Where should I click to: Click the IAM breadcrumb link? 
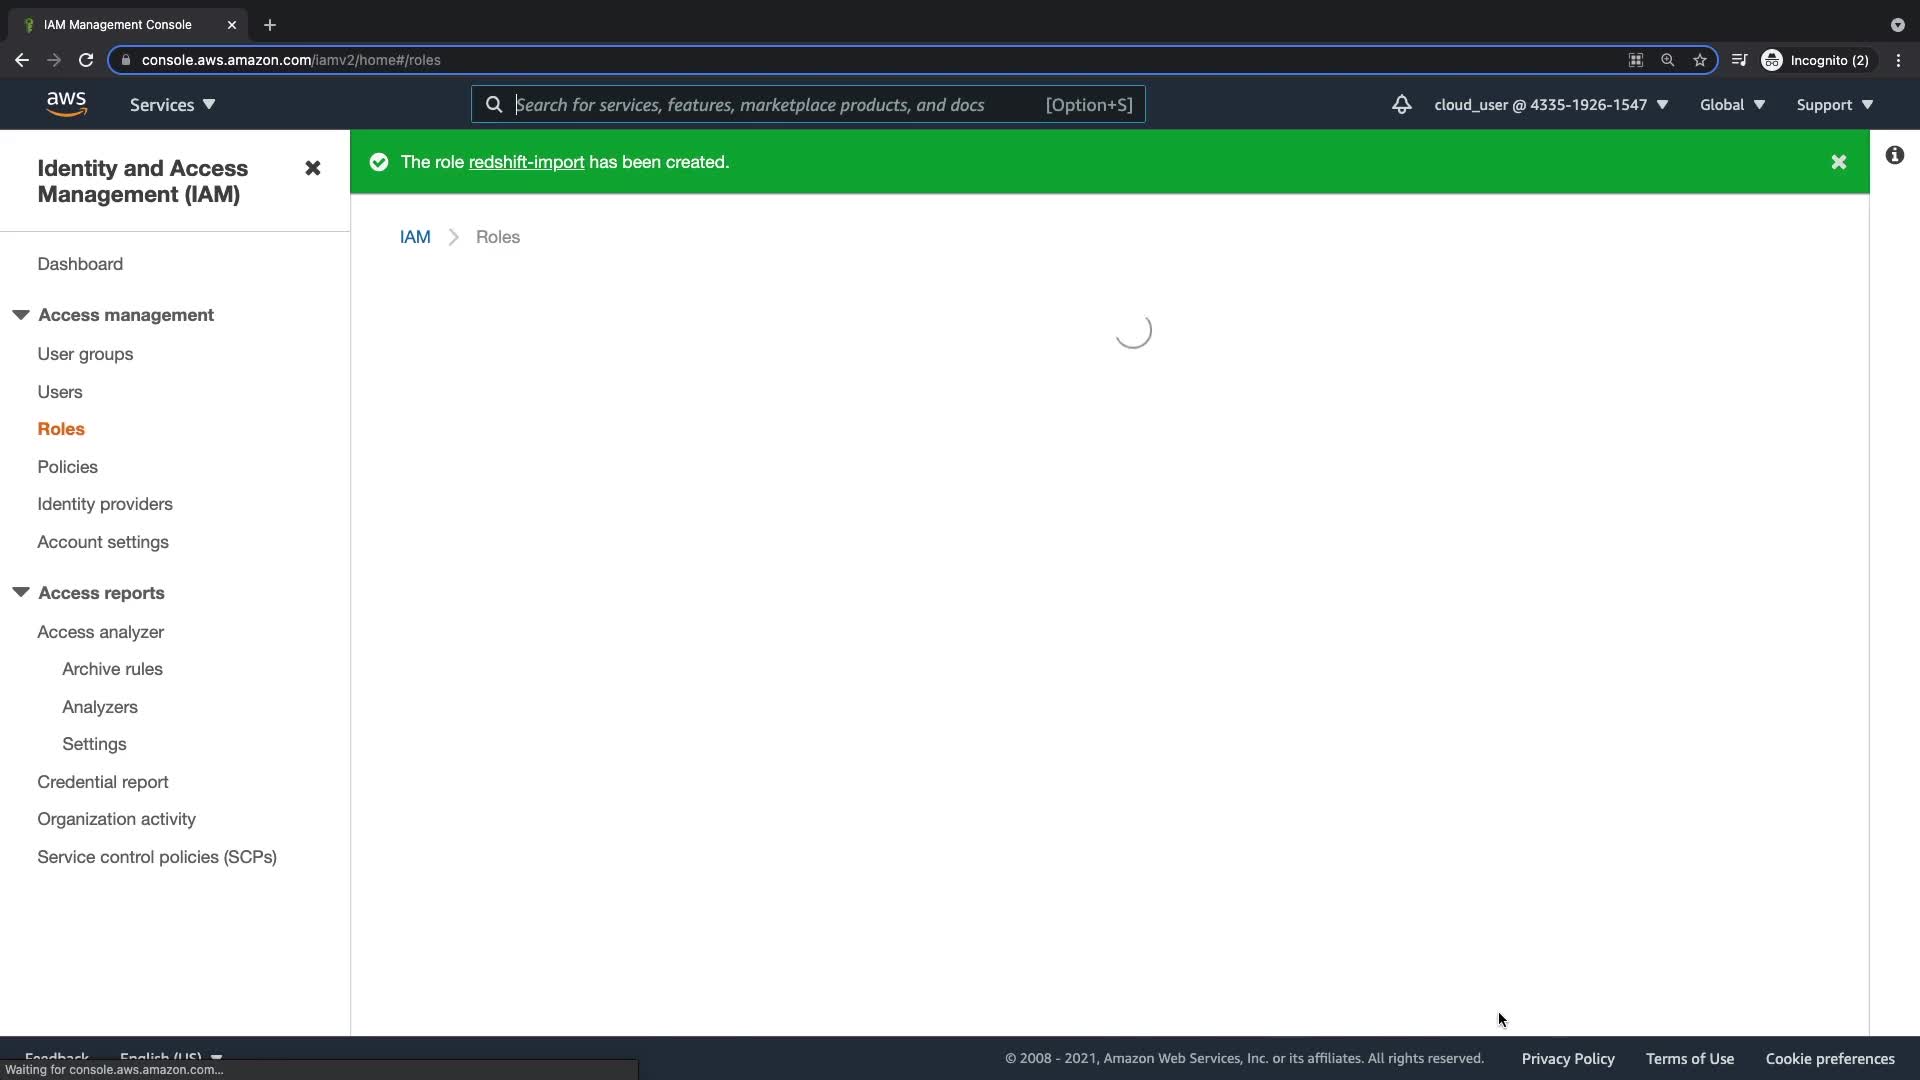415,237
